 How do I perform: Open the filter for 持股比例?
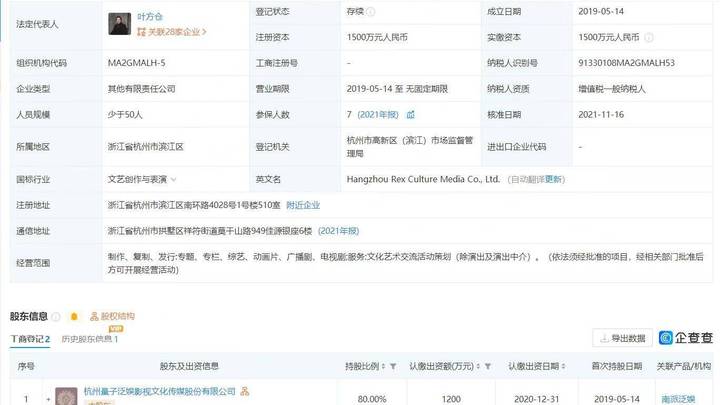click(x=393, y=366)
